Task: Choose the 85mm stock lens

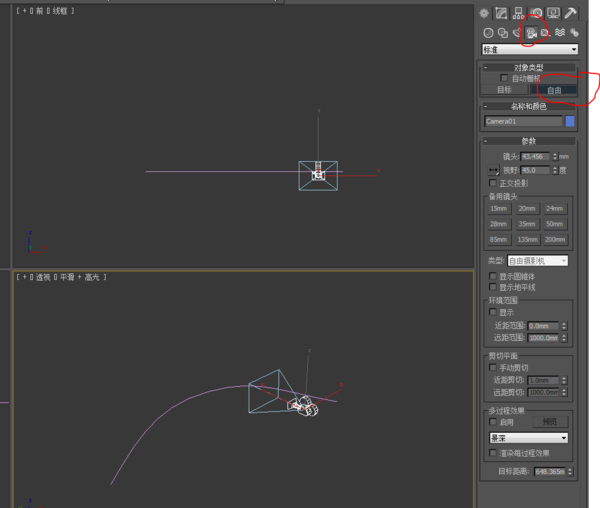Action: (499, 239)
